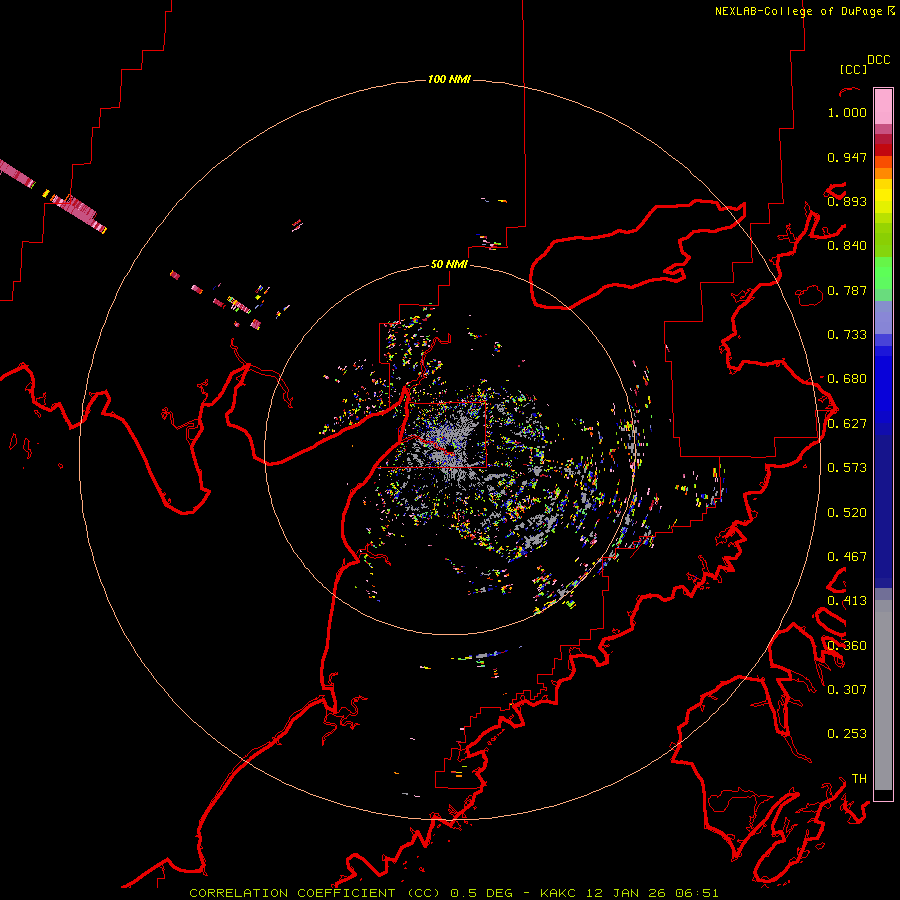
Task: Click the 0.947 color scale label
Action: (847, 157)
